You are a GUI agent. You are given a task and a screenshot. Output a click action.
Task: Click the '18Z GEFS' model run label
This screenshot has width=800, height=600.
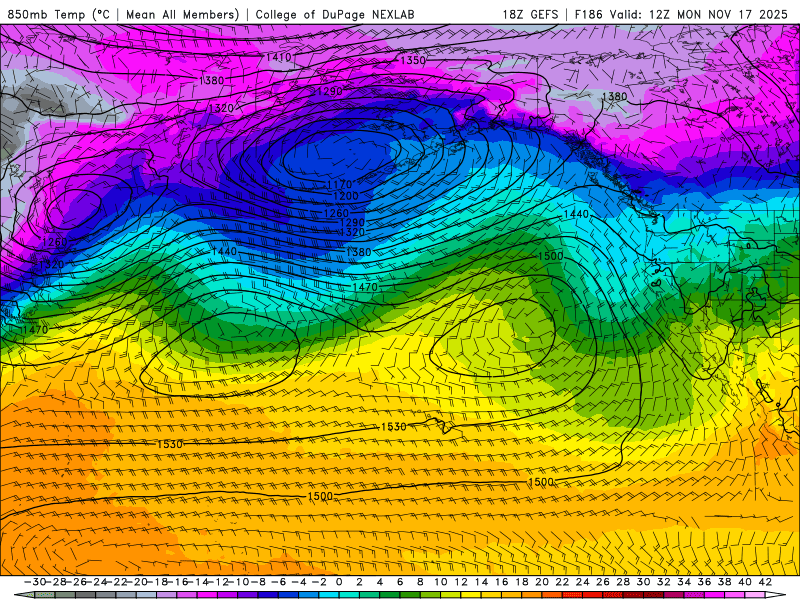[x=530, y=14]
